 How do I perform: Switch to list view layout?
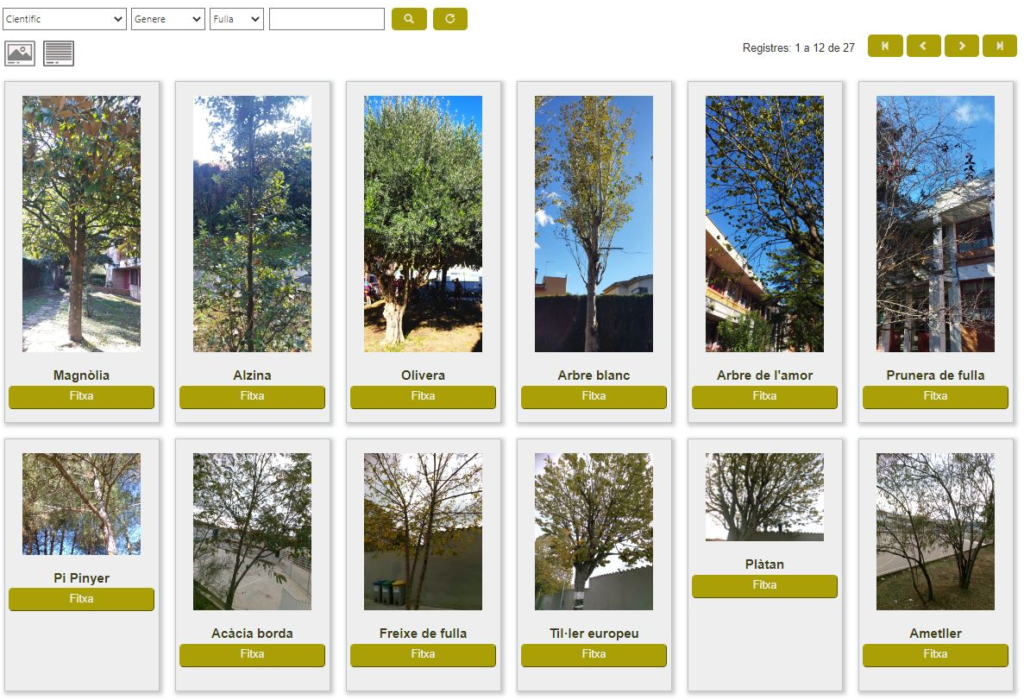coord(59,53)
